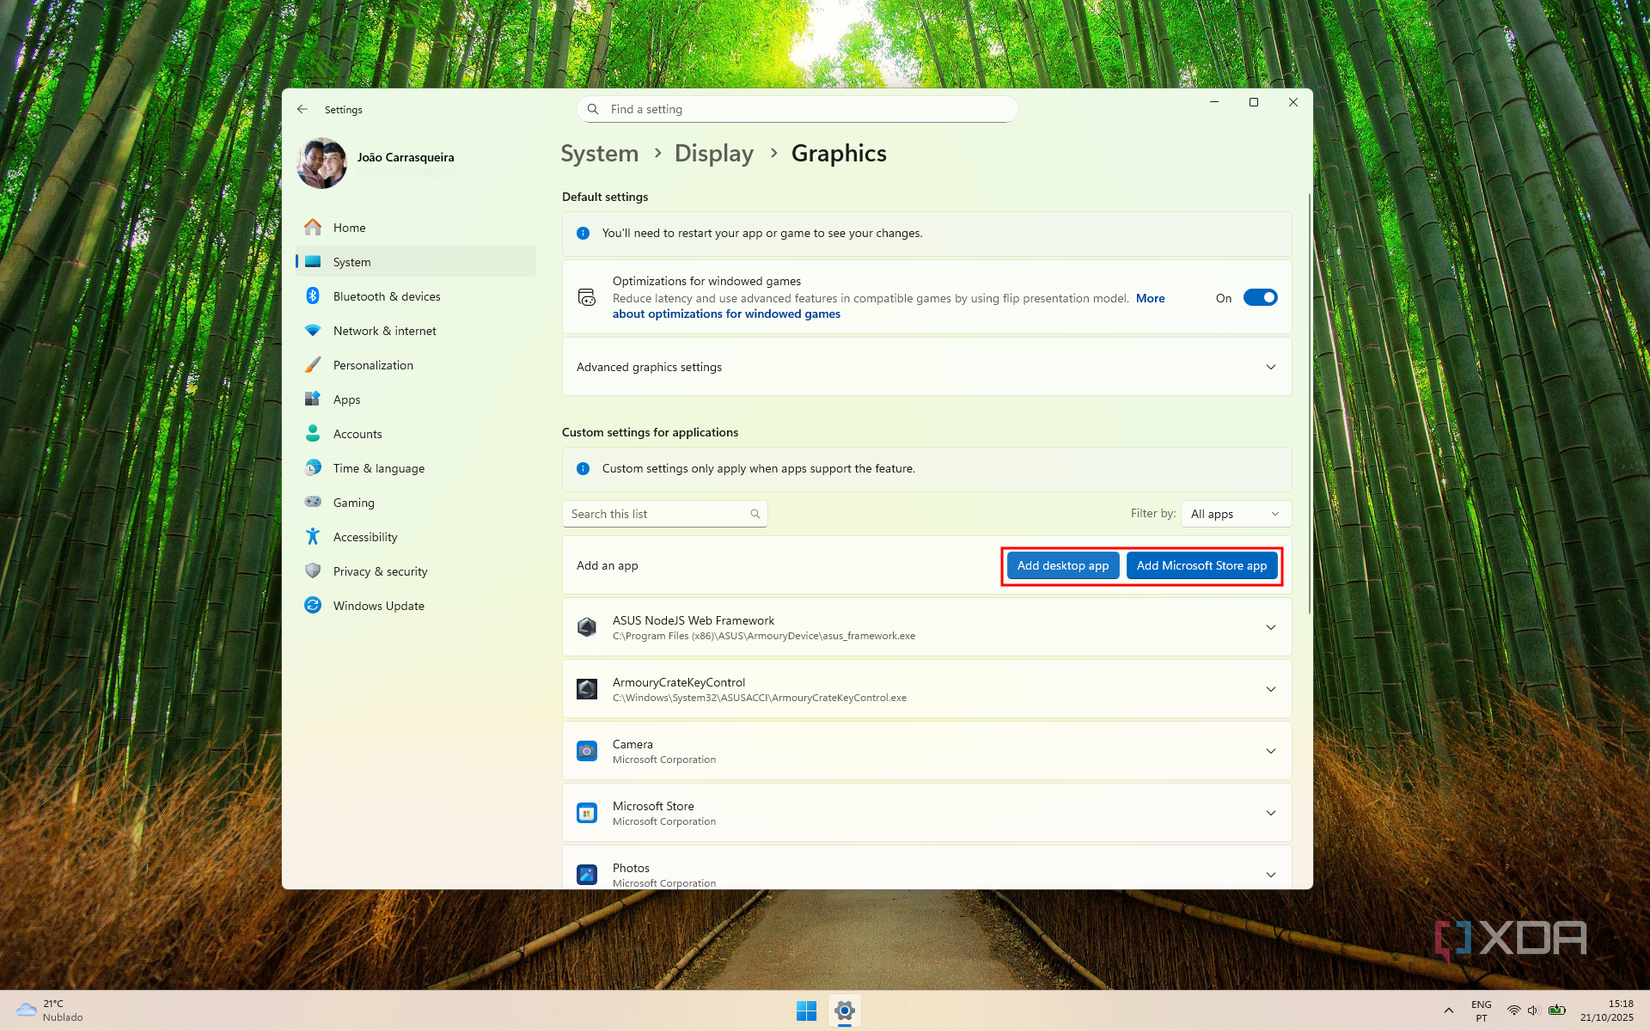Open the Filter by All apps dropdown
The image size is (1650, 1031).
(1235, 513)
